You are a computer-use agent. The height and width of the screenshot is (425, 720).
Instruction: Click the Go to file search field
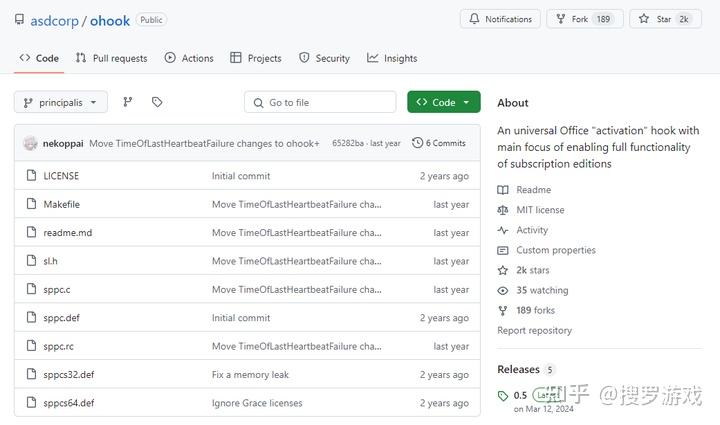pos(320,102)
